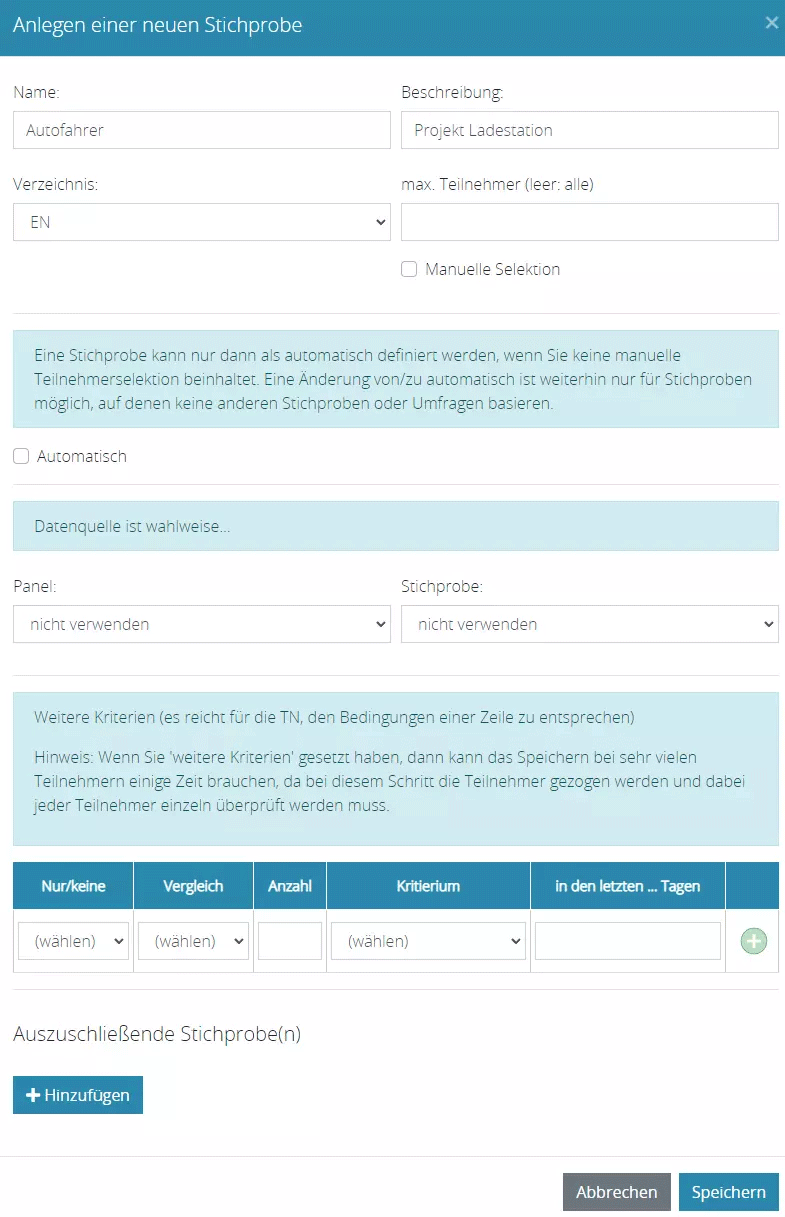Click the Nur/keine column header
The height and width of the screenshot is (1217, 785).
(74, 886)
